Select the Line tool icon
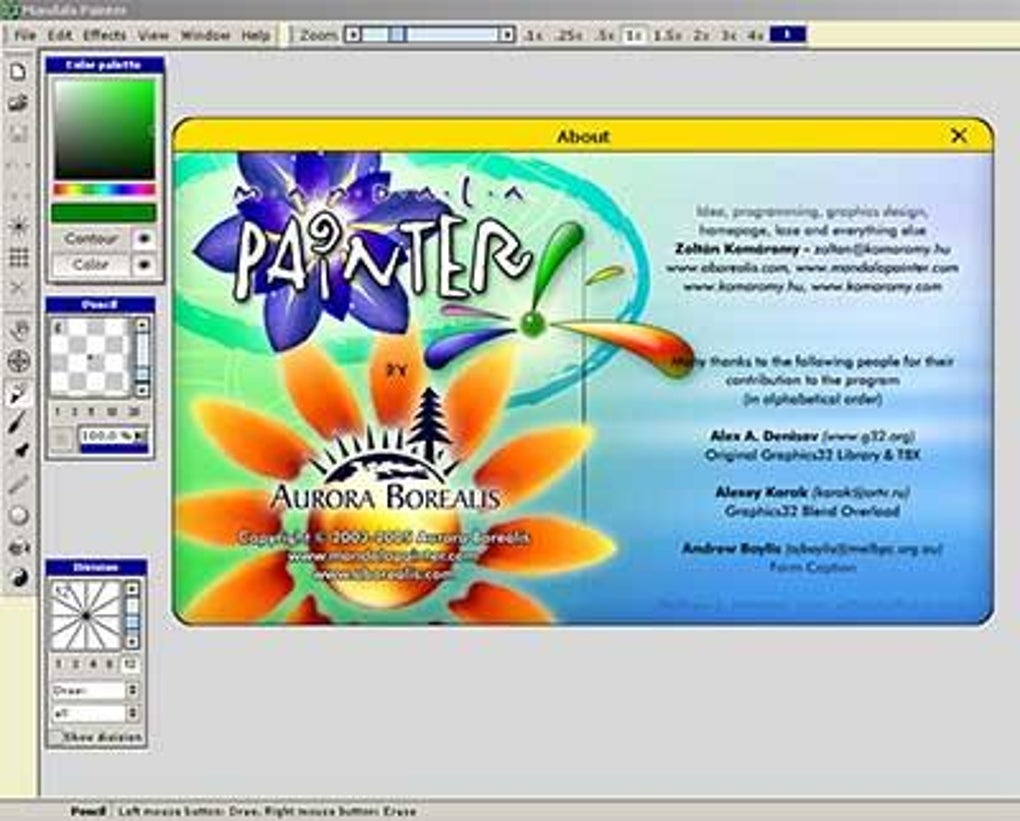The height and width of the screenshot is (821, 1020). pyautogui.click(x=18, y=484)
